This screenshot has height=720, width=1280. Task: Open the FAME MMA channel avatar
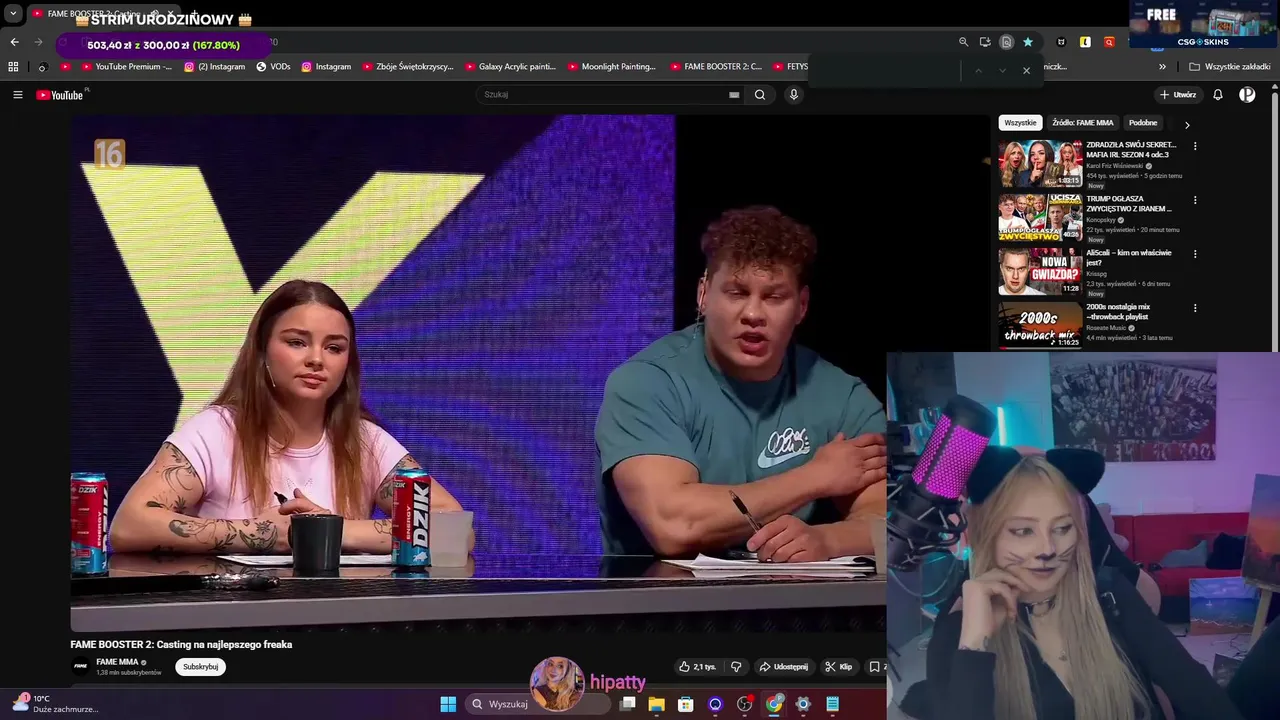(x=80, y=666)
